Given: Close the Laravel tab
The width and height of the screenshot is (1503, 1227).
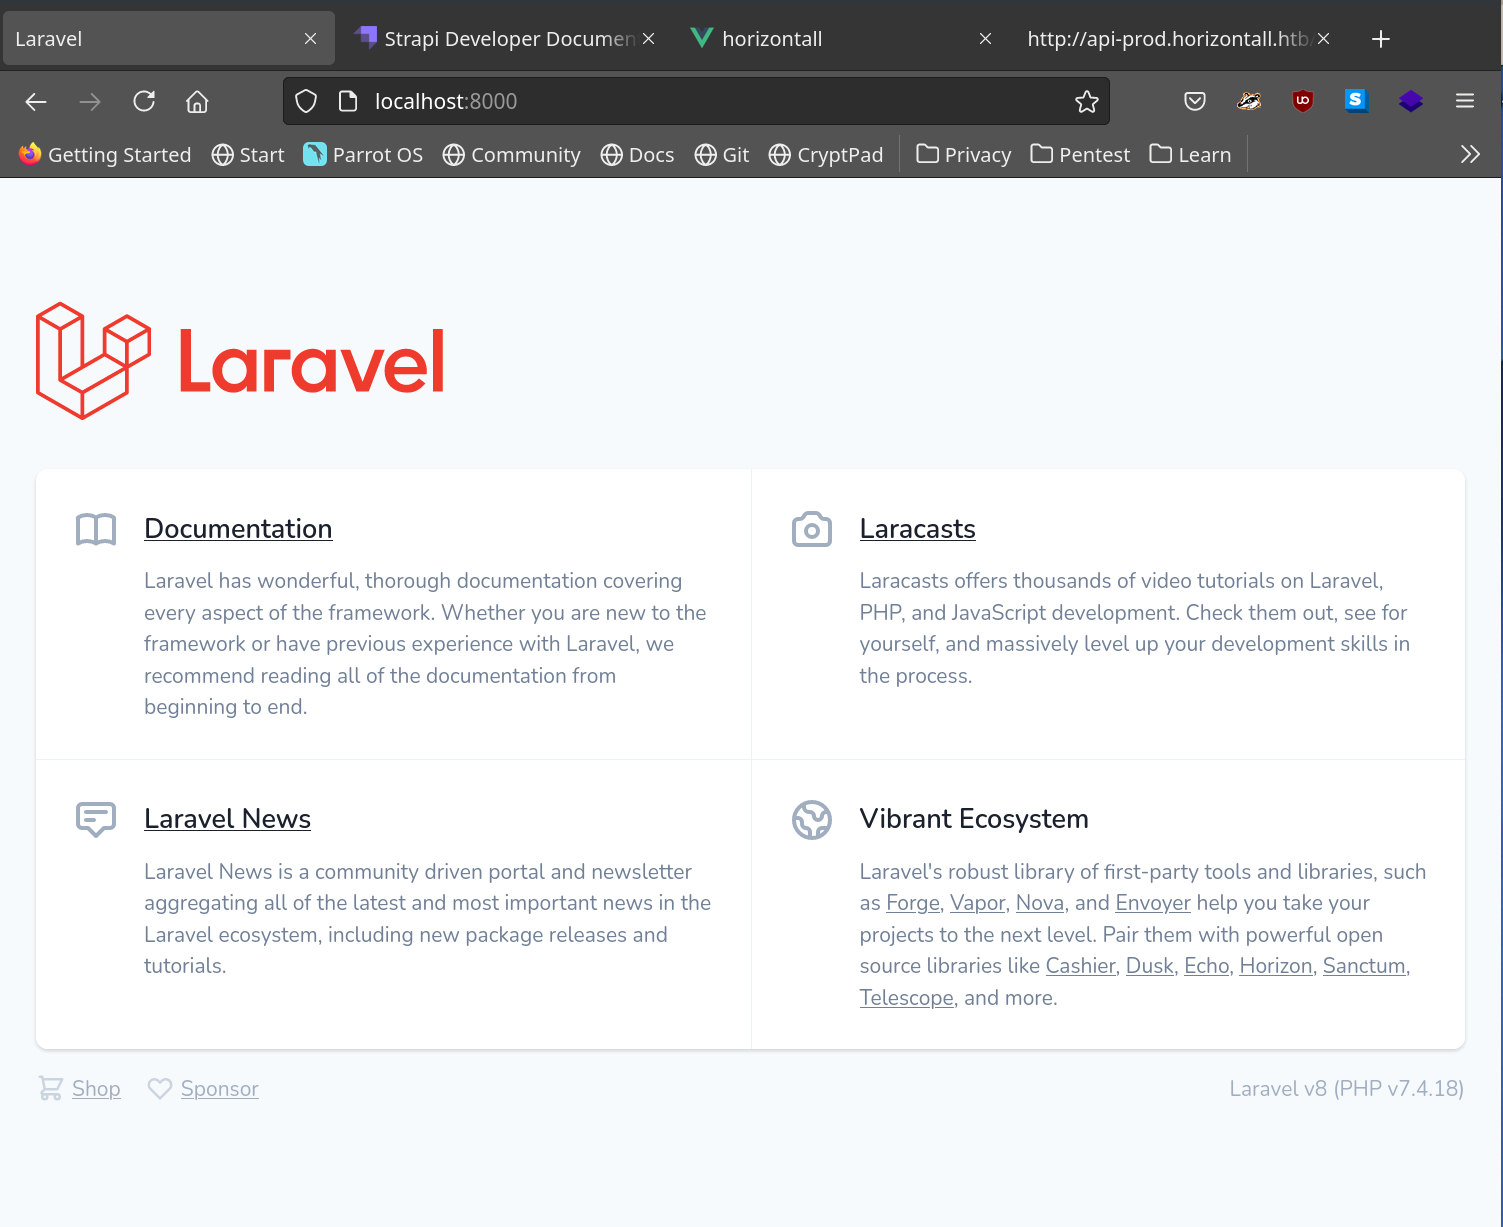Looking at the screenshot, I should (310, 39).
